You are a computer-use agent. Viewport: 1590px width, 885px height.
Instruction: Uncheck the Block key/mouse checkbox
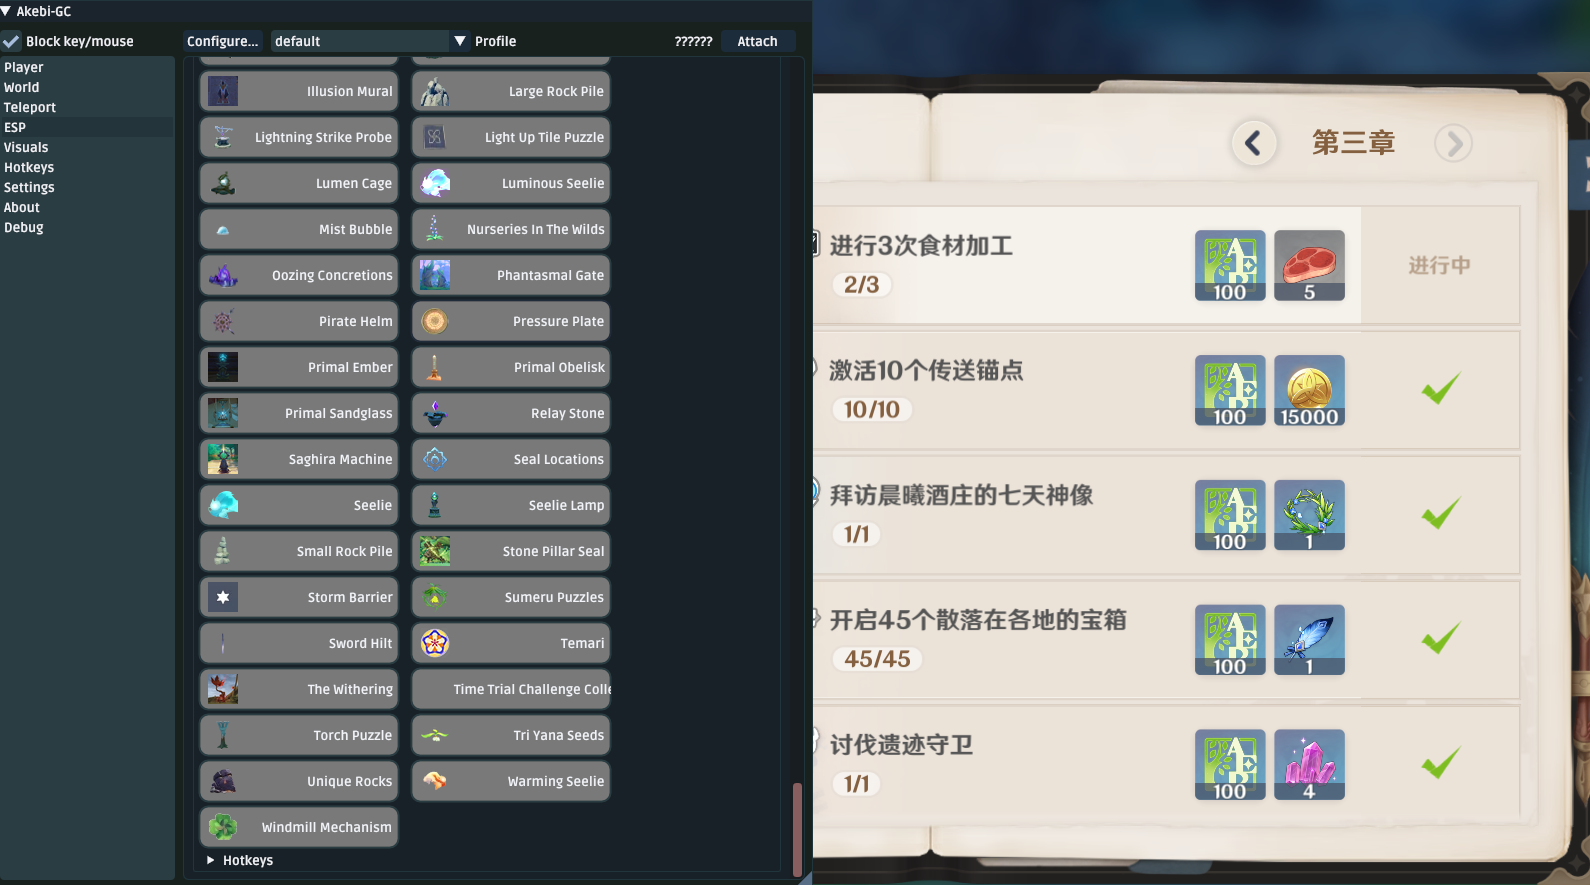click(x=11, y=41)
